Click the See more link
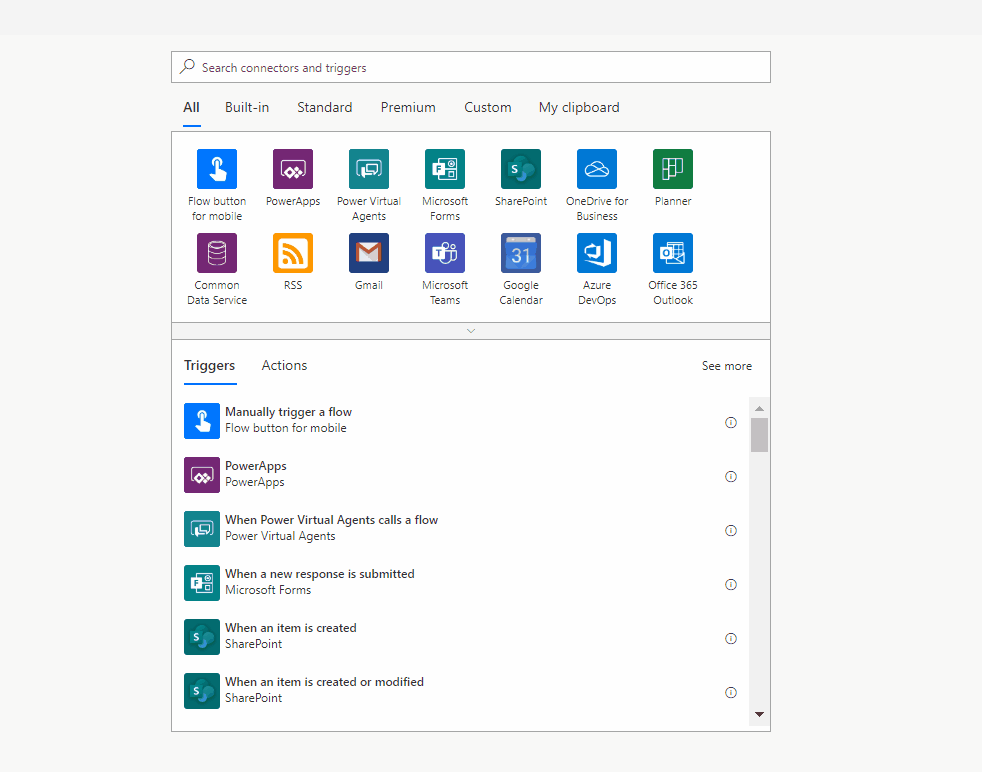 coord(726,366)
